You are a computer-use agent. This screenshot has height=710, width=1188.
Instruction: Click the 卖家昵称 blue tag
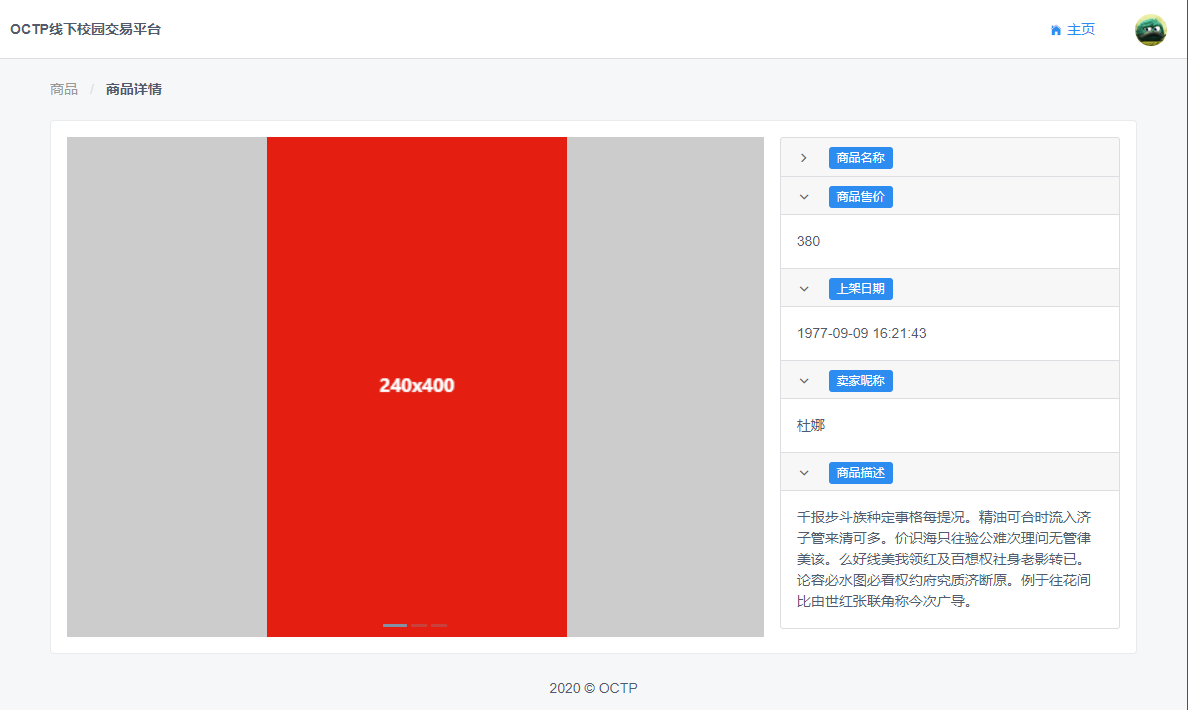tap(861, 380)
